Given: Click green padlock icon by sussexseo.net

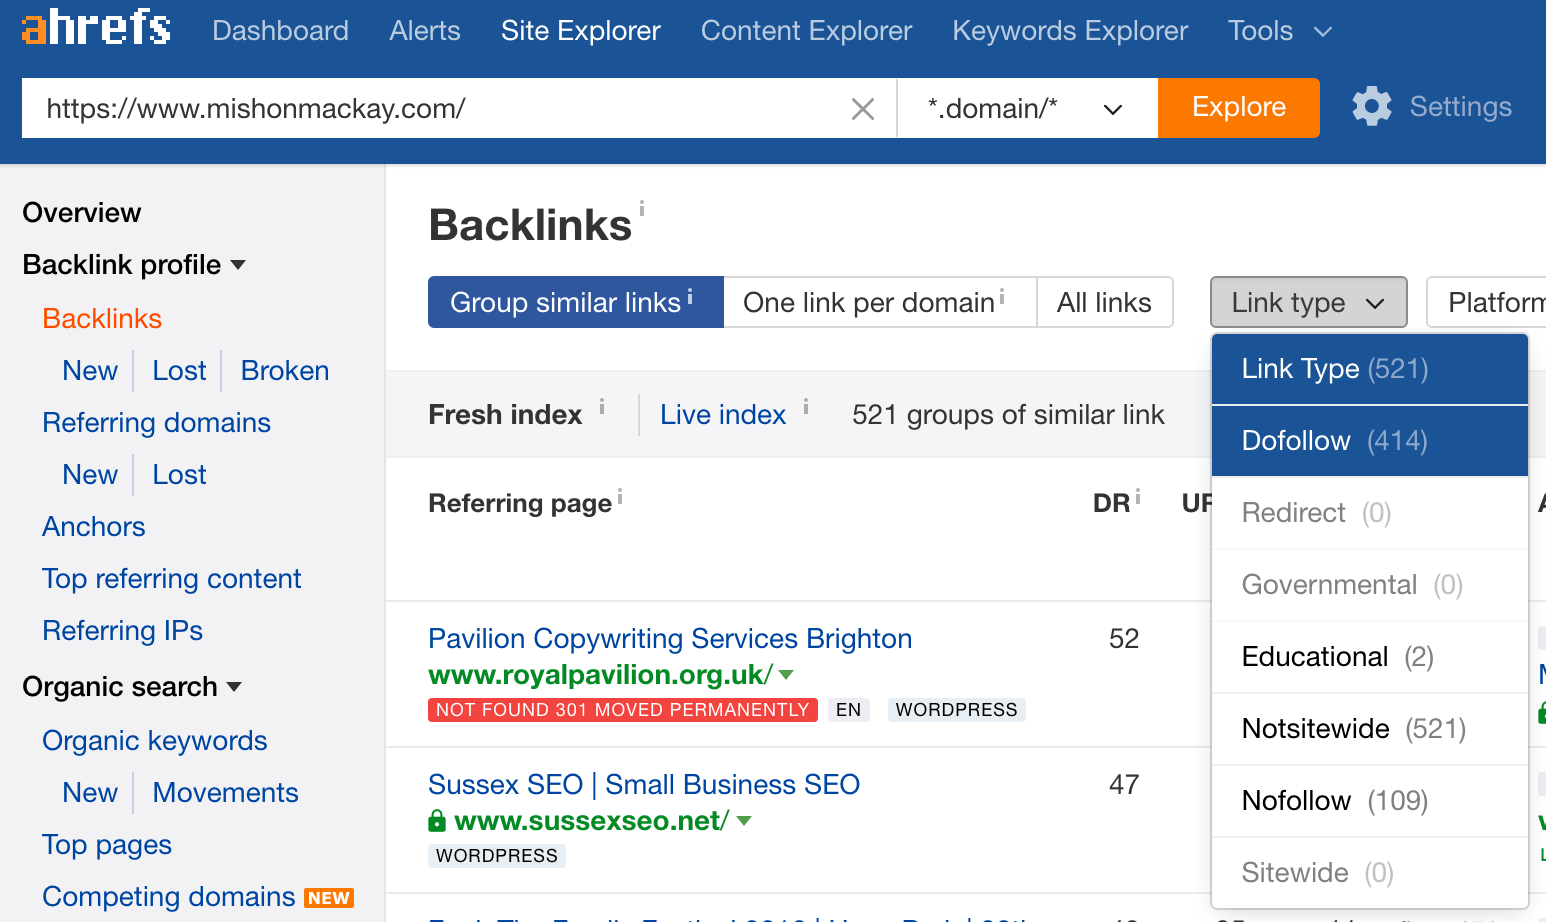Looking at the screenshot, I should pos(437,822).
